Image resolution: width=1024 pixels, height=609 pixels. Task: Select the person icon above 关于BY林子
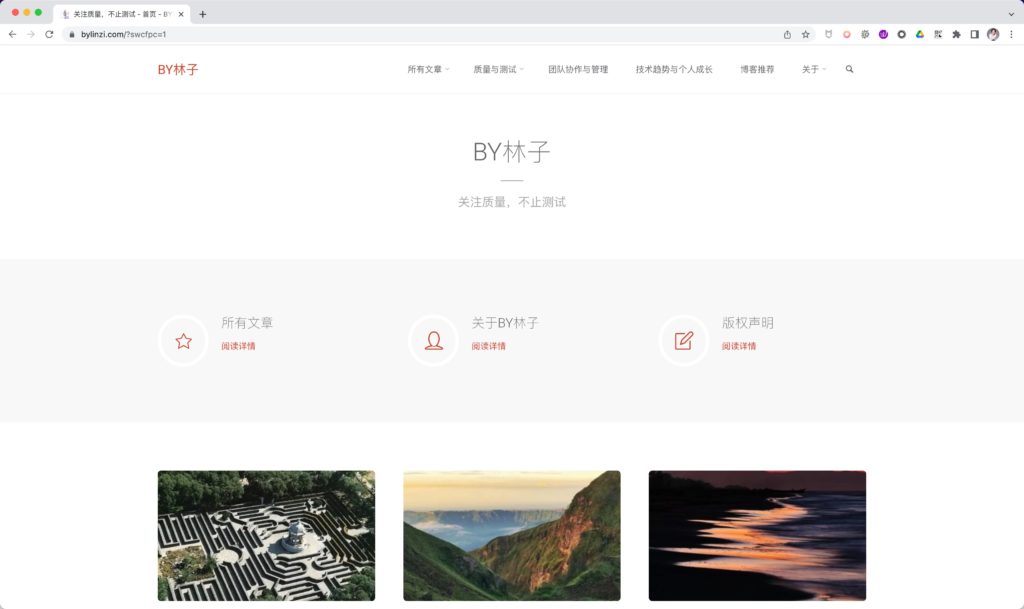tap(432, 340)
